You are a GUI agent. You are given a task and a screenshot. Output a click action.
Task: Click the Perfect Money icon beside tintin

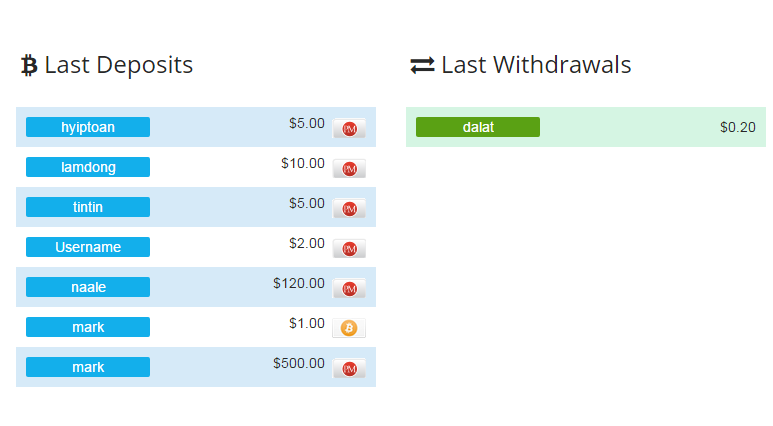(x=349, y=209)
